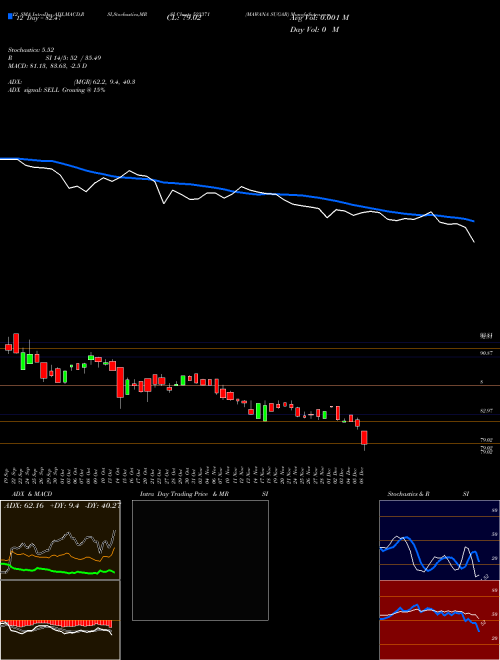
Task: Click the red MACD histogram bars
Action: pyautogui.click(x=56, y=623)
